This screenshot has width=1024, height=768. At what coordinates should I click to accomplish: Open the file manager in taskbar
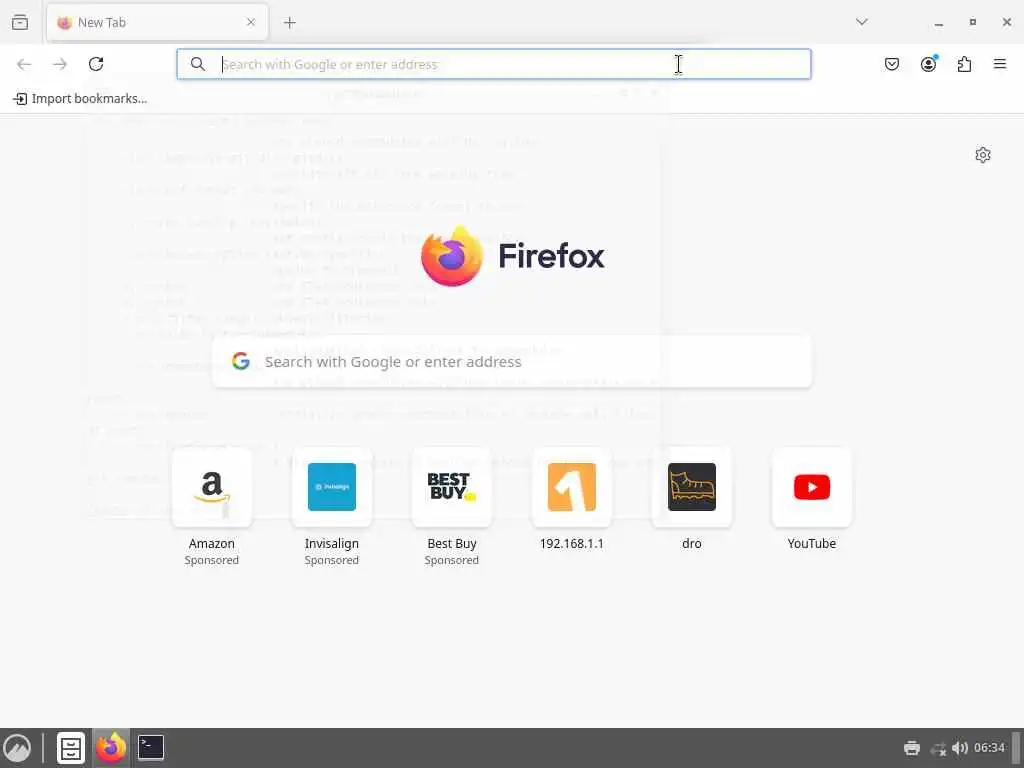pyautogui.click(x=71, y=748)
